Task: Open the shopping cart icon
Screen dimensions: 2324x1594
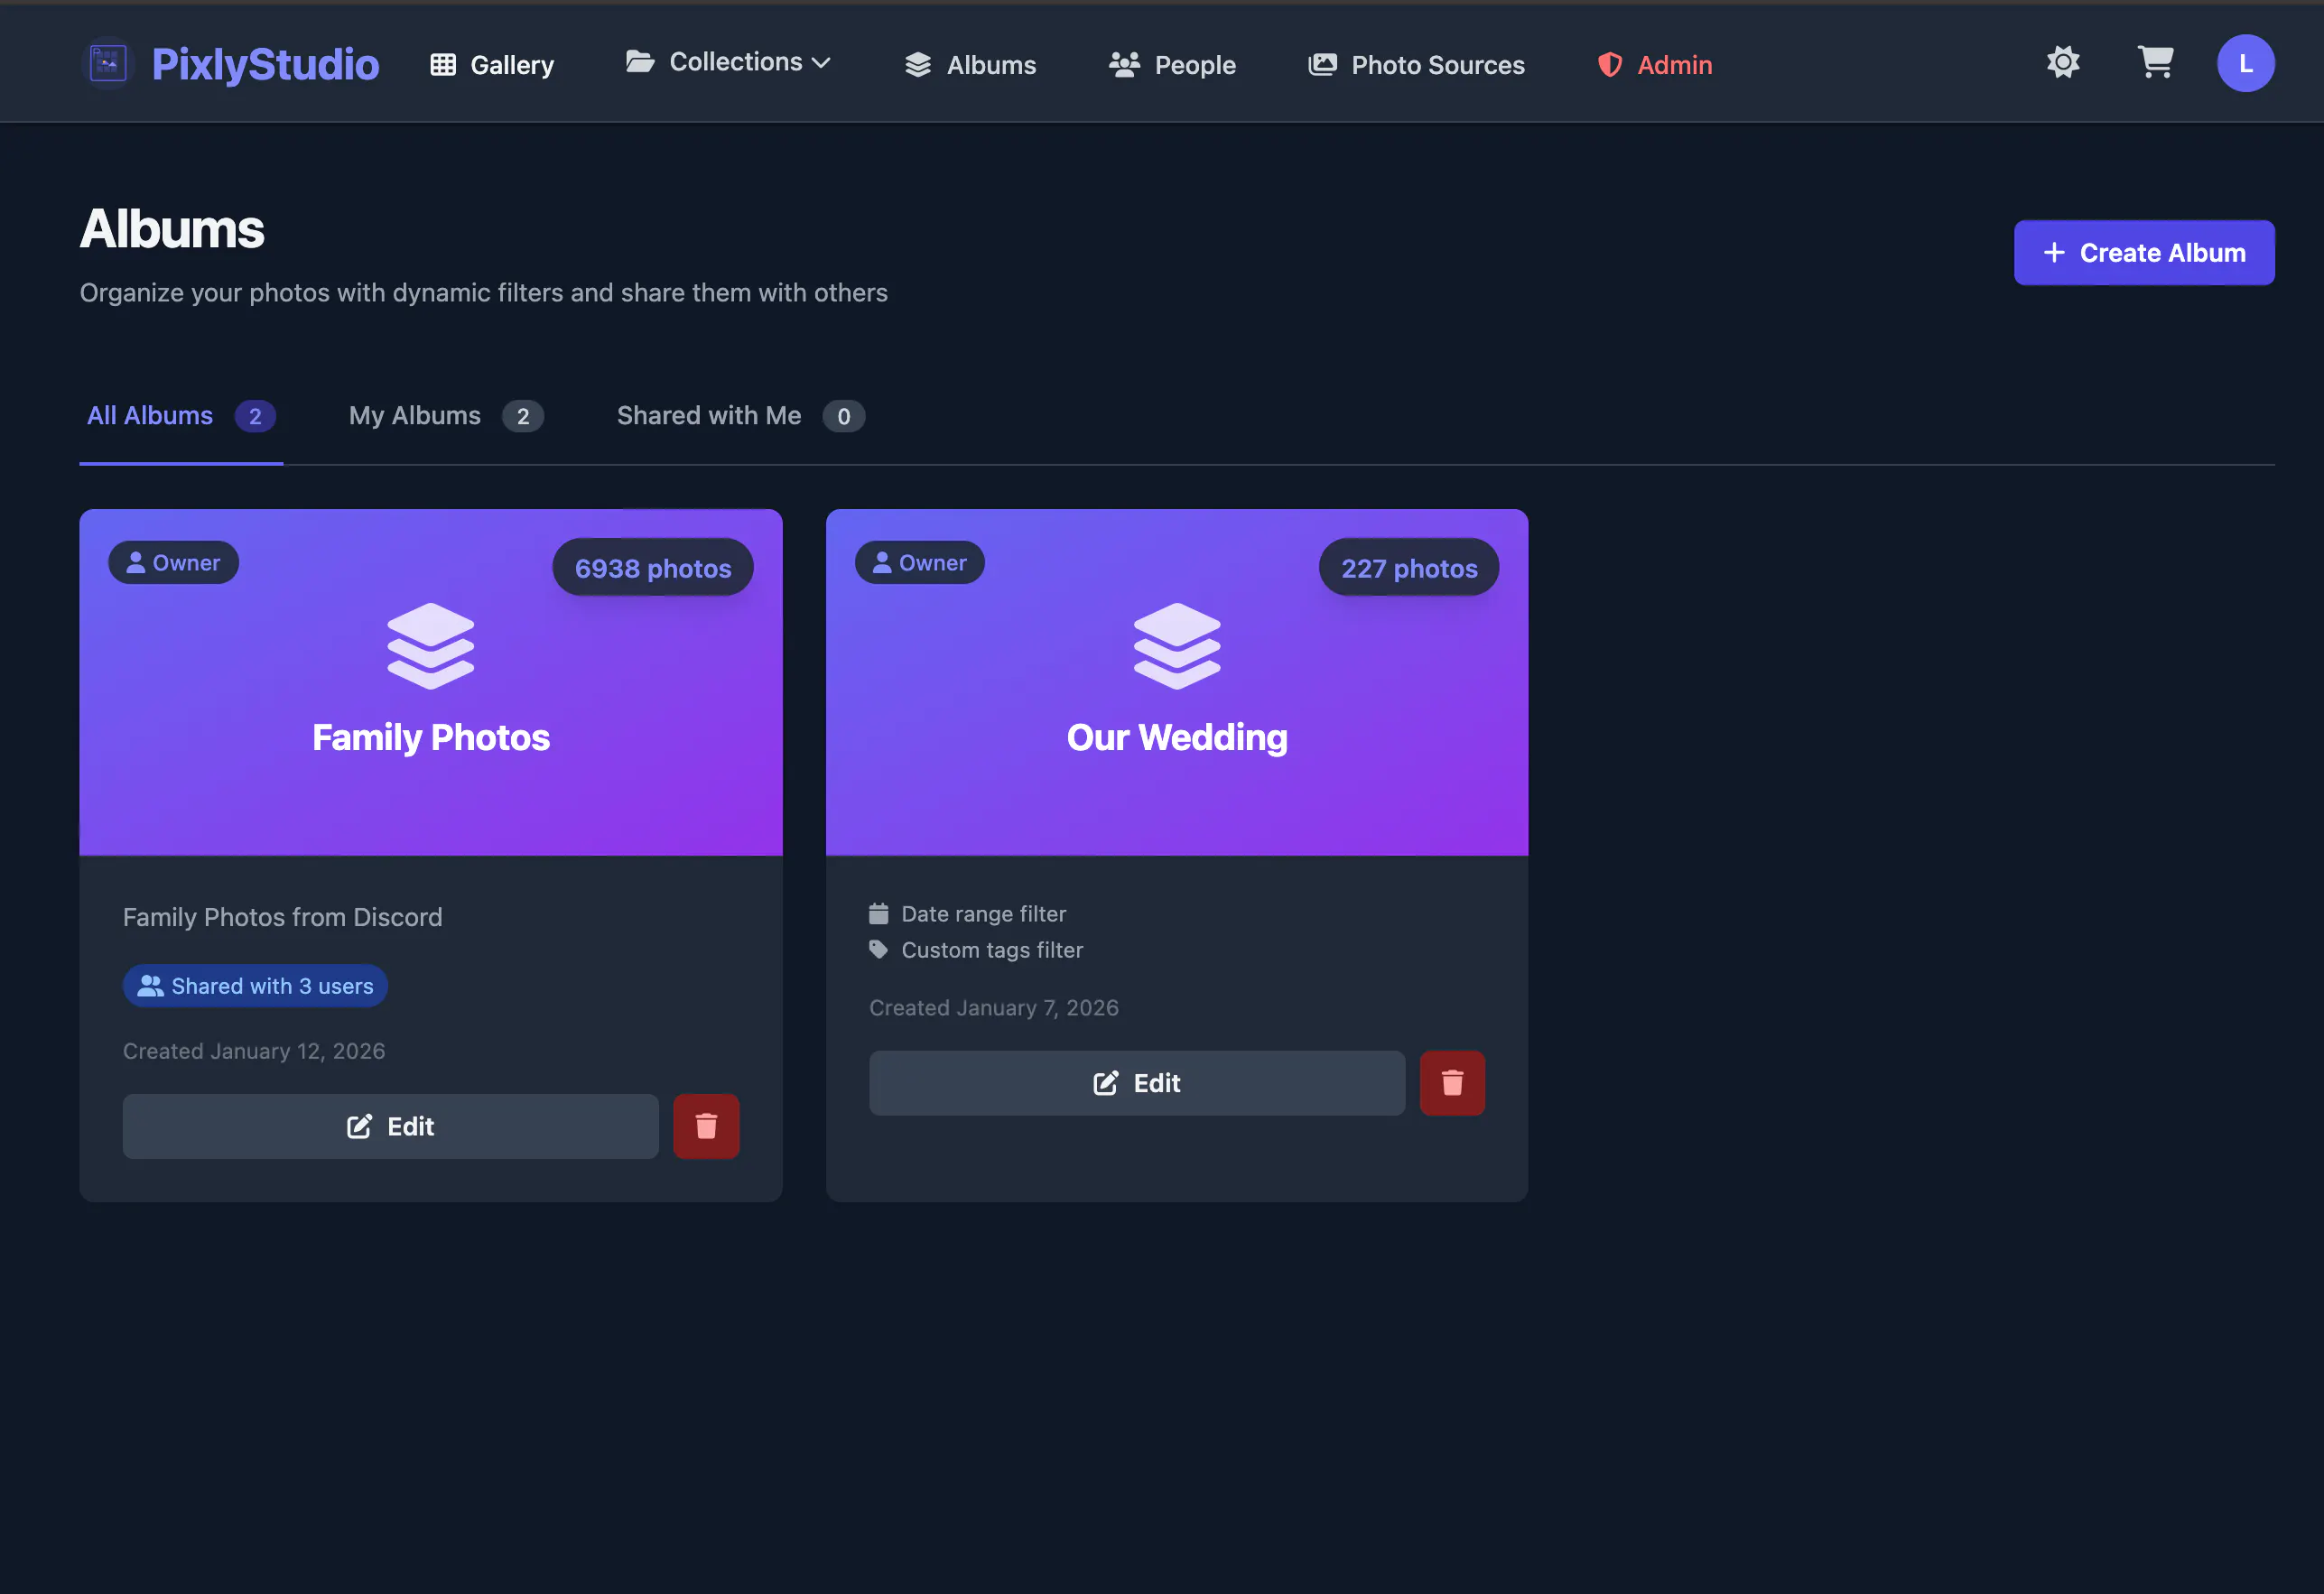Action: pos(2155,63)
